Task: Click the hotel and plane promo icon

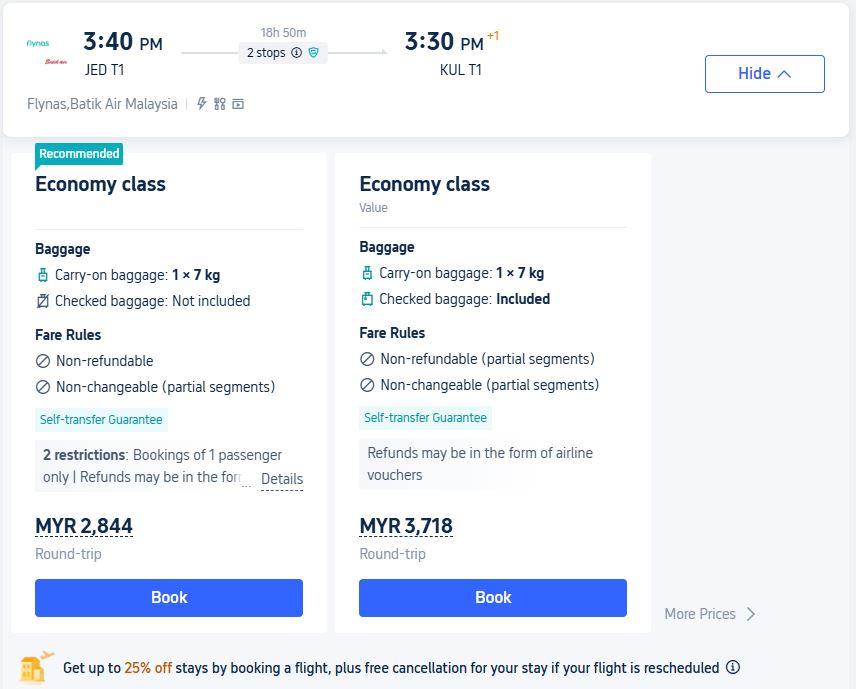Action: pyautogui.click(x=36, y=667)
